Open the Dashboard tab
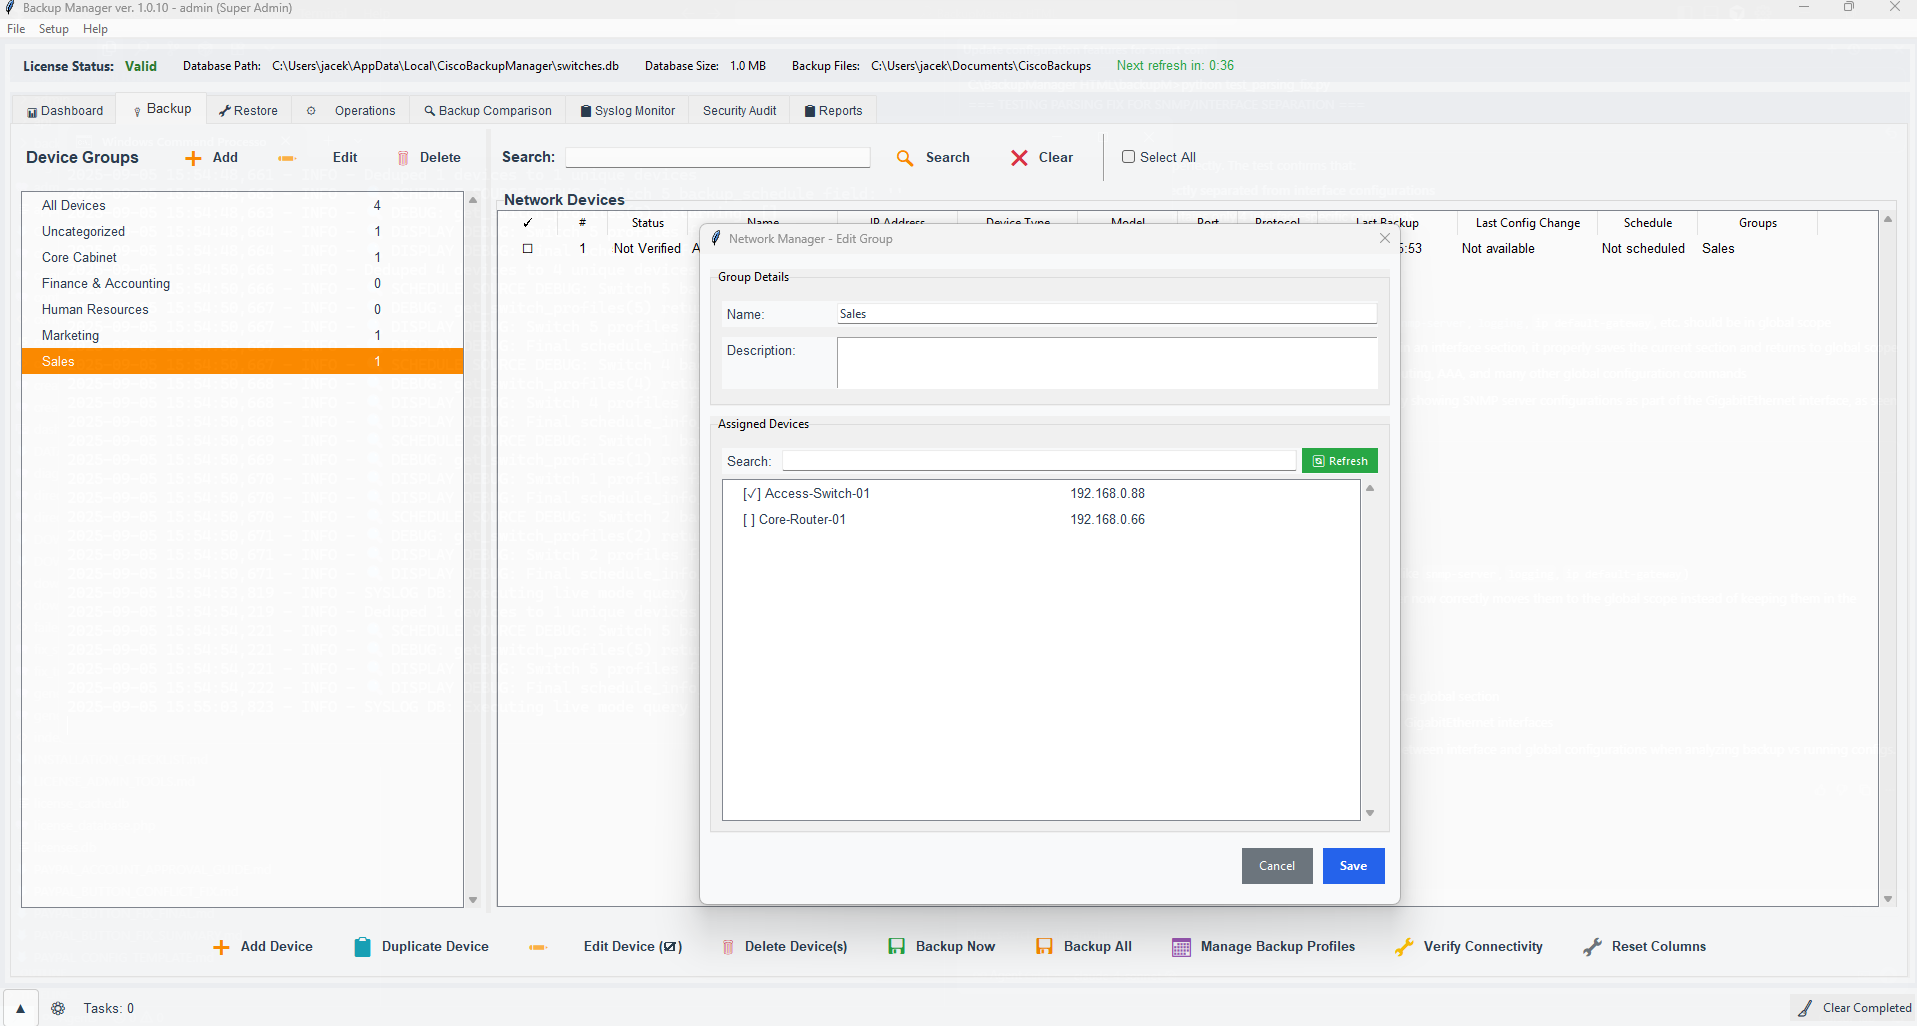Image resolution: width=1917 pixels, height=1026 pixels. (x=65, y=111)
